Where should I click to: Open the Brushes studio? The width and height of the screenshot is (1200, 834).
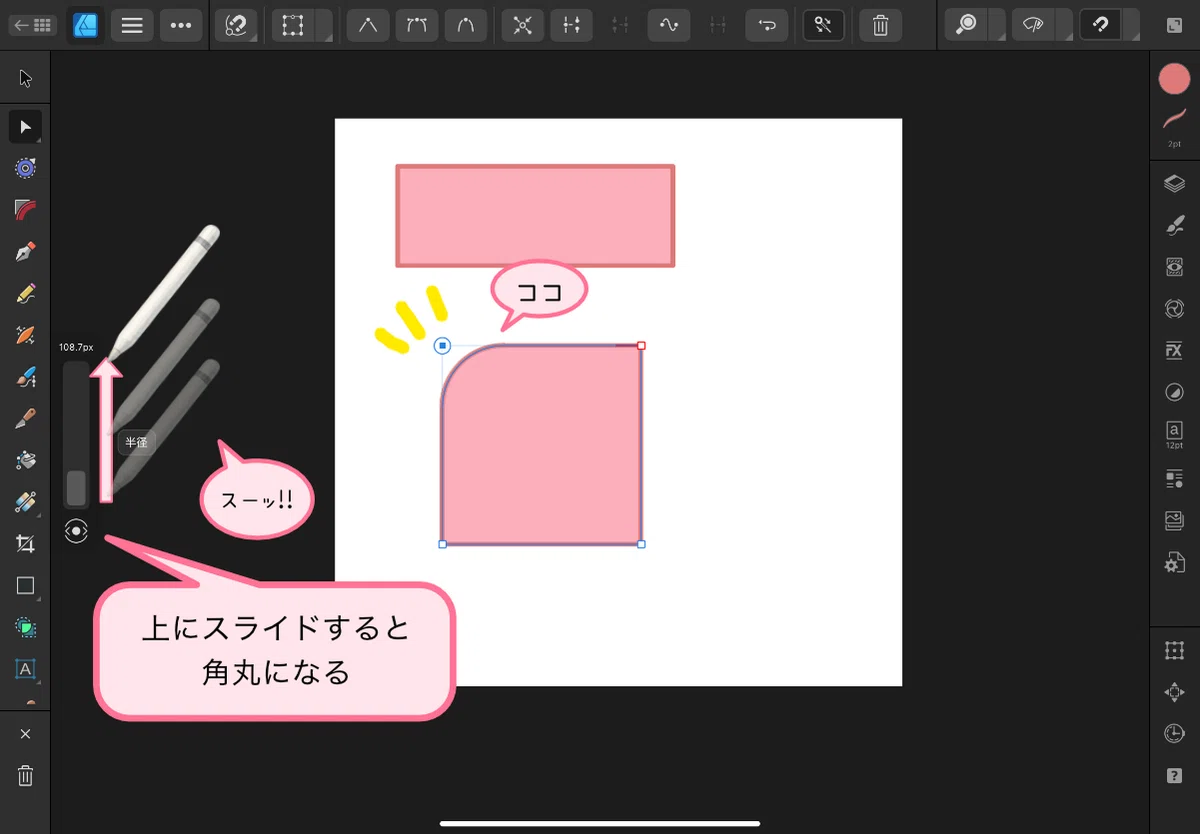[1174, 226]
